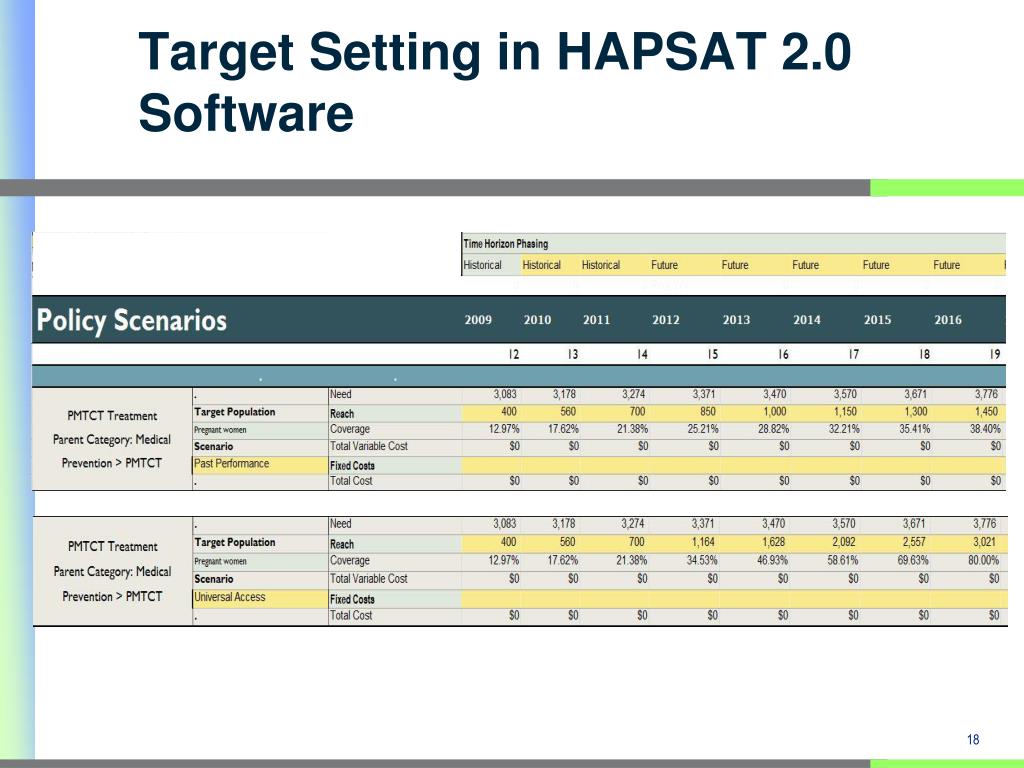Screen dimensions: 1024x768
Task: Click the Pregnant women label in Past Performance table
Action: [220, 430]
